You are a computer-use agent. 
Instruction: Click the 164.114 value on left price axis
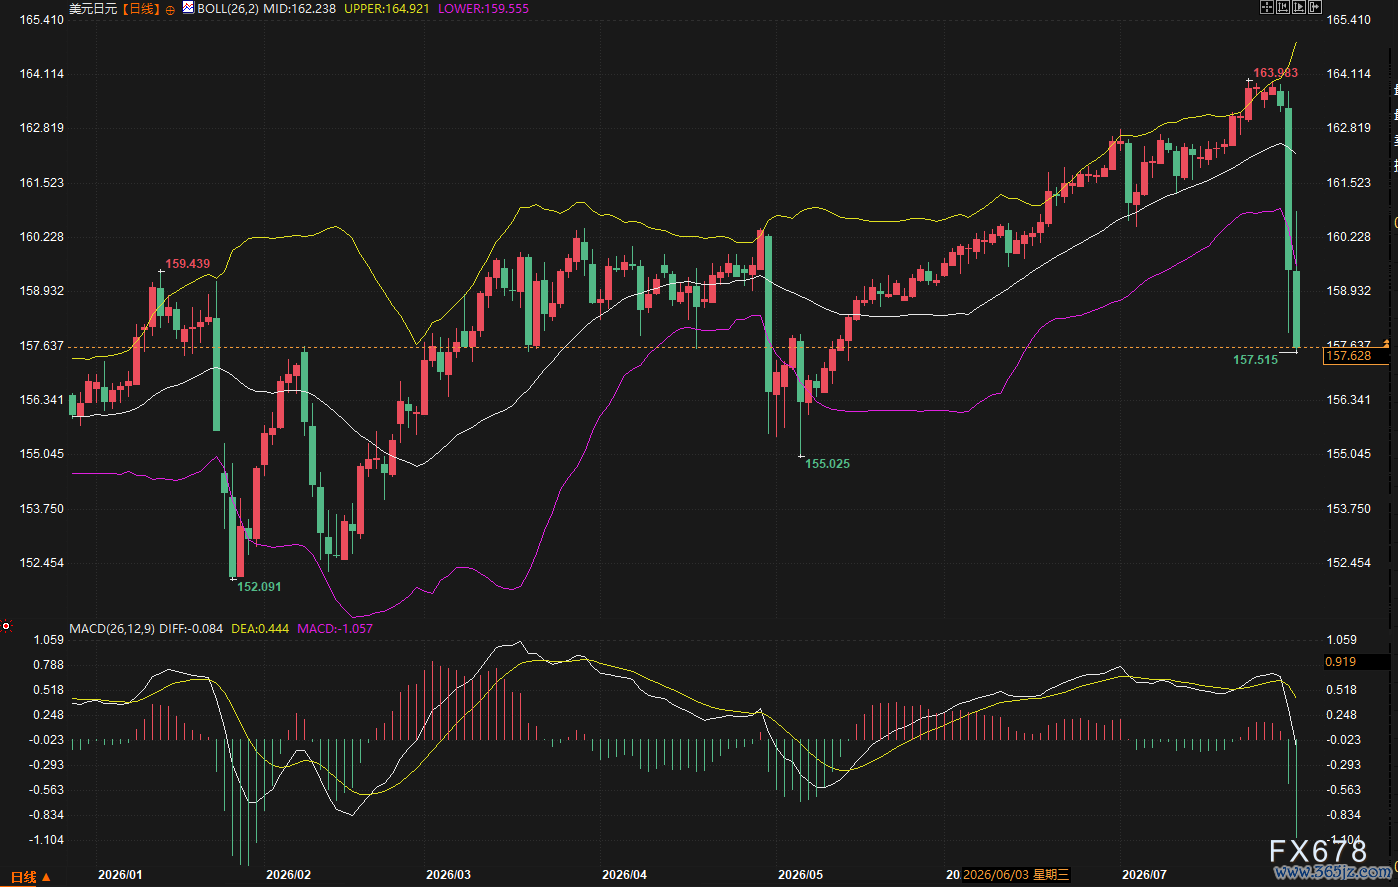coord(42,73)
